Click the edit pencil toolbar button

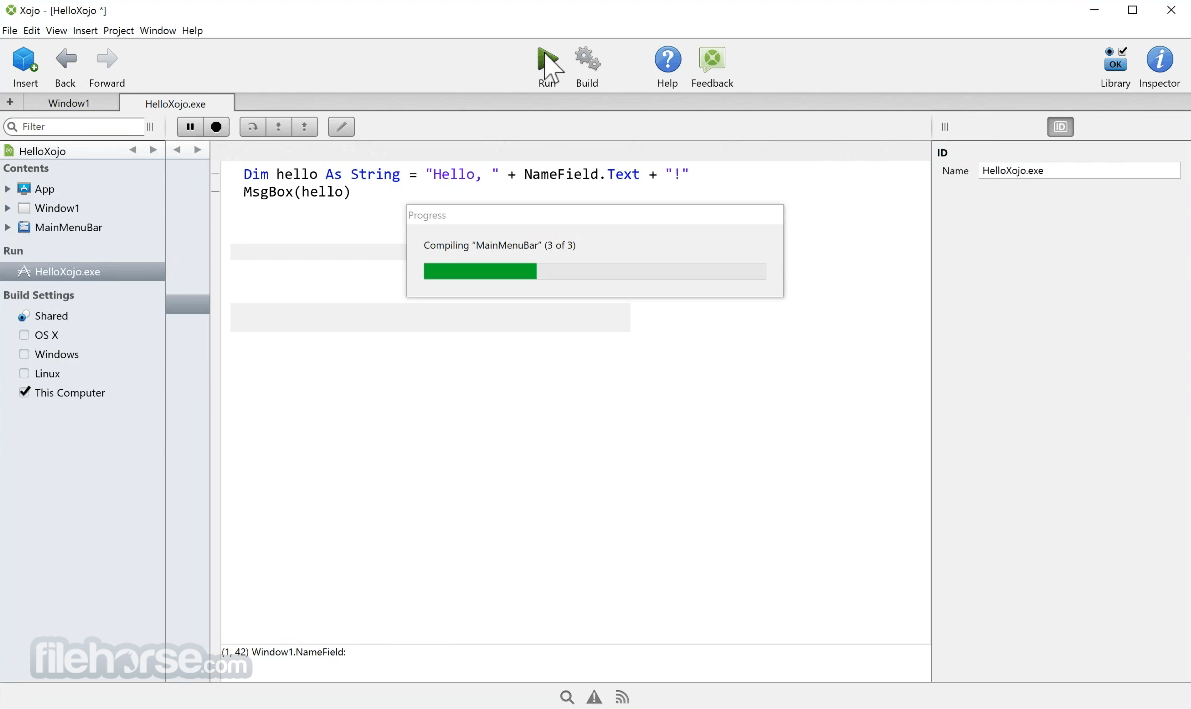[341, 127]
